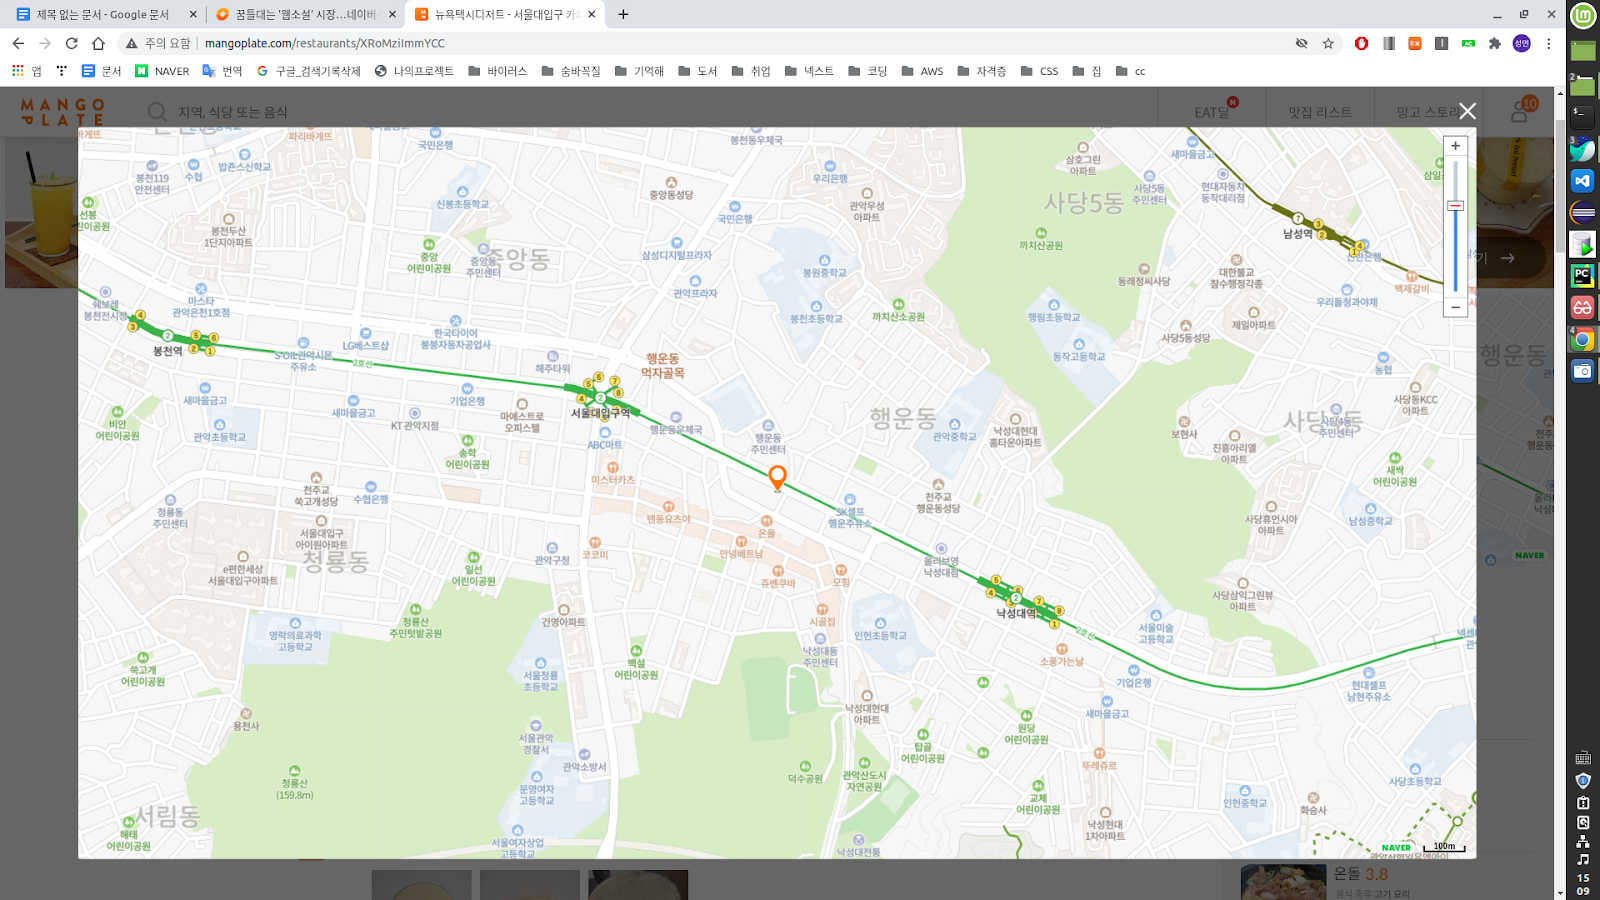Viewport: 1600px width, 900px height.
Task: Open the browser home page
Action: pyautogui.click(x=98, y=43)
